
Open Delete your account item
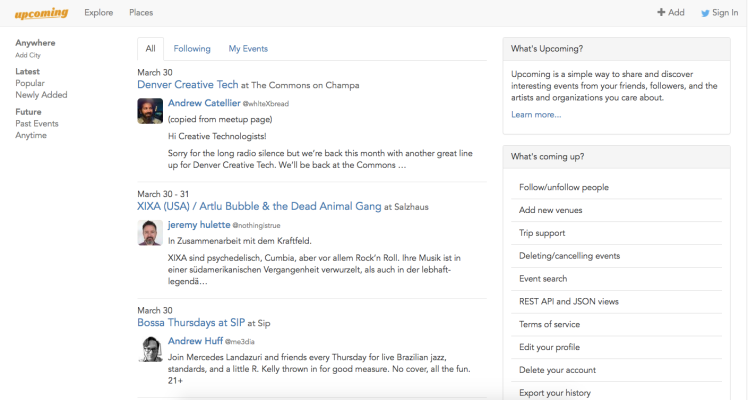(x=616, y=370)
